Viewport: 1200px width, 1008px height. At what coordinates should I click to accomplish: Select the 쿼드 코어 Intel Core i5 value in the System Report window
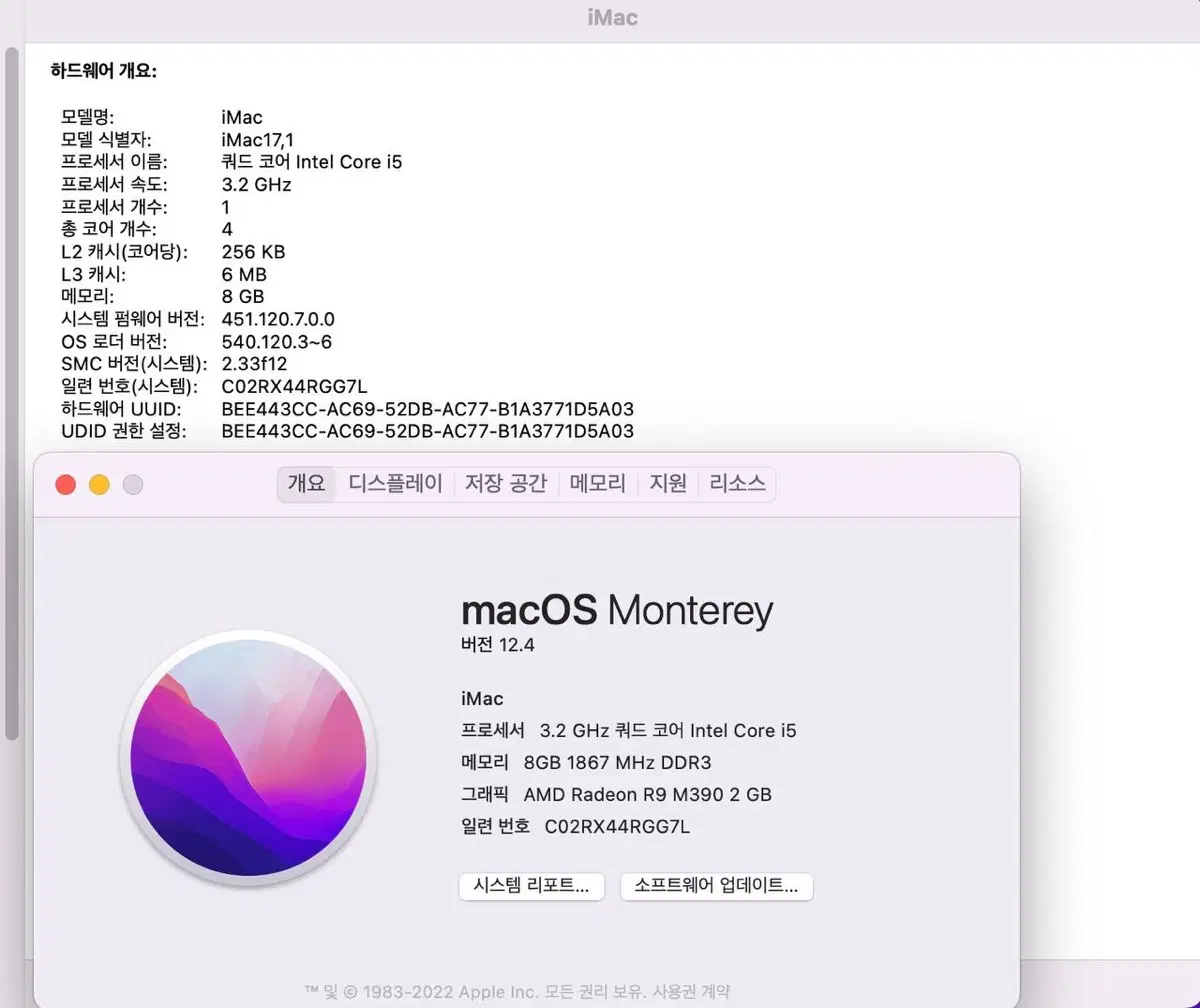point(312,162)
